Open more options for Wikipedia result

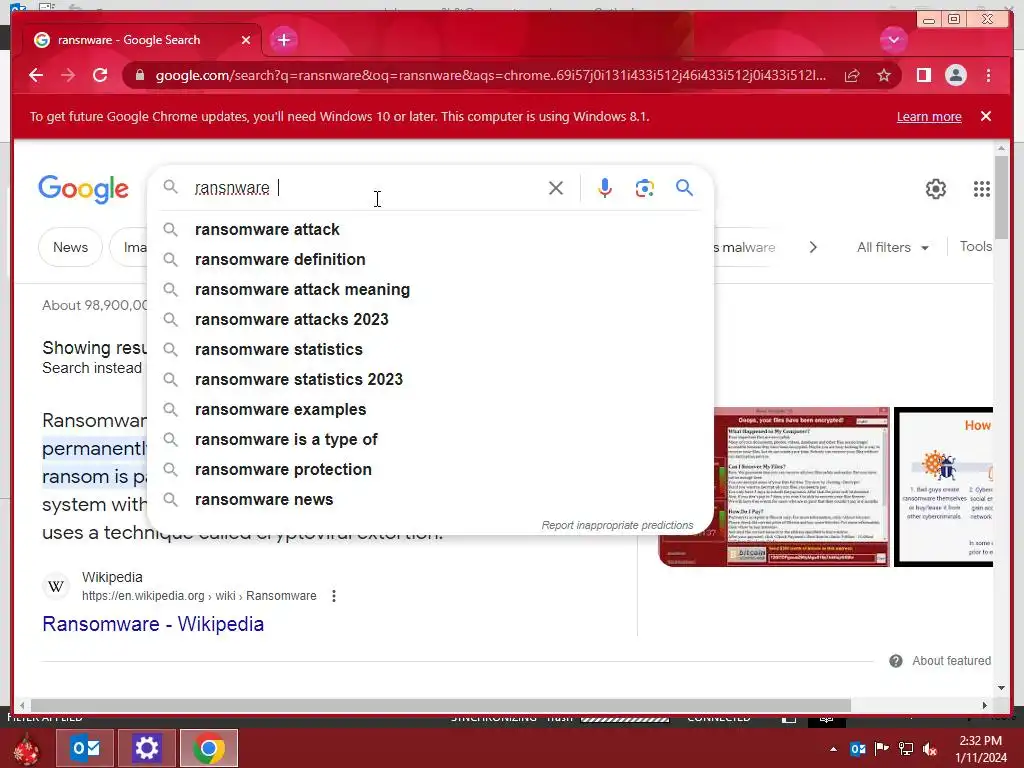(x=334, y=596)
